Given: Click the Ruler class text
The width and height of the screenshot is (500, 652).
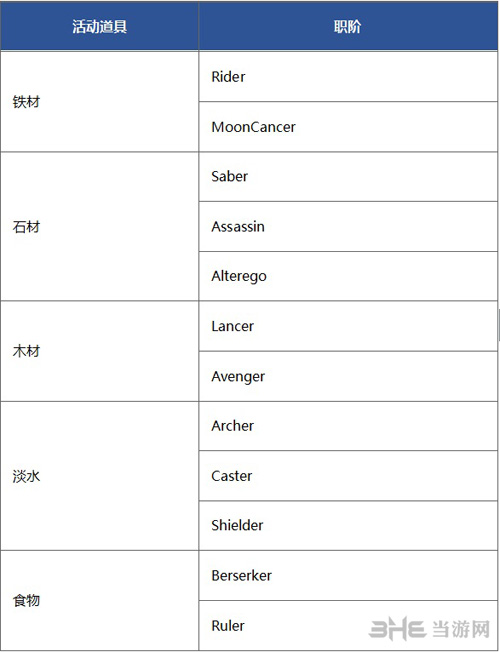Looking at the screenshot, I should (x=228, y=625).
